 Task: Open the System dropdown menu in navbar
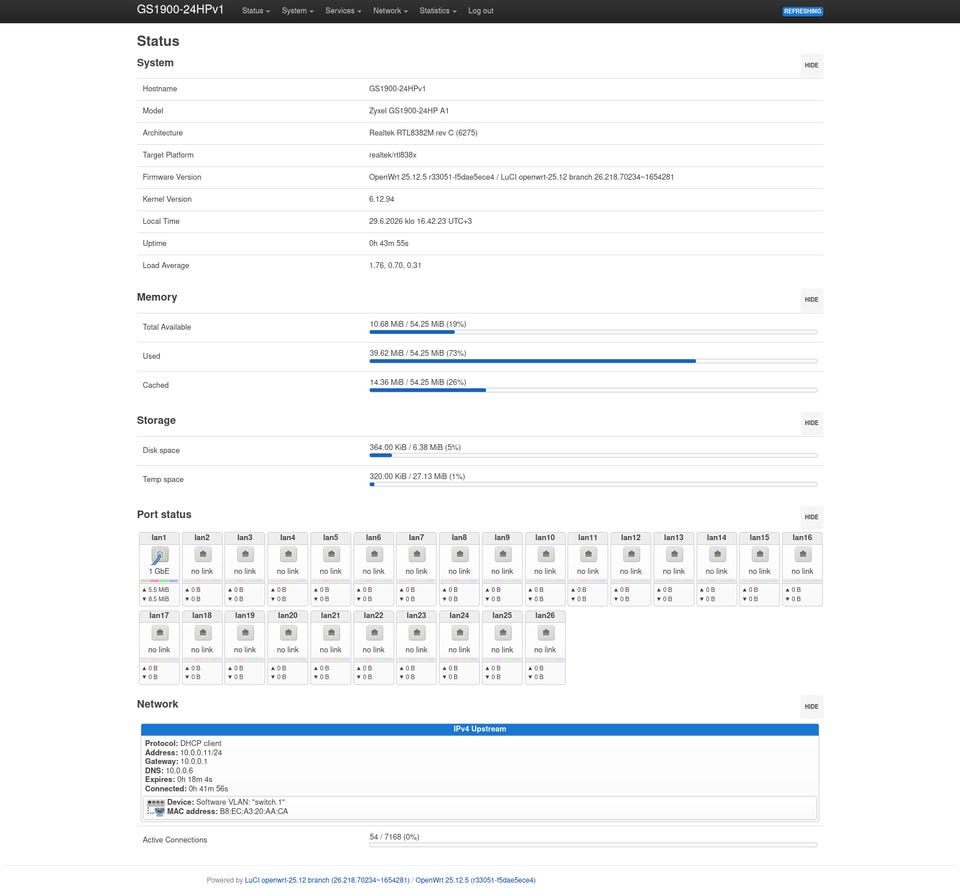[x=298, y=11]
